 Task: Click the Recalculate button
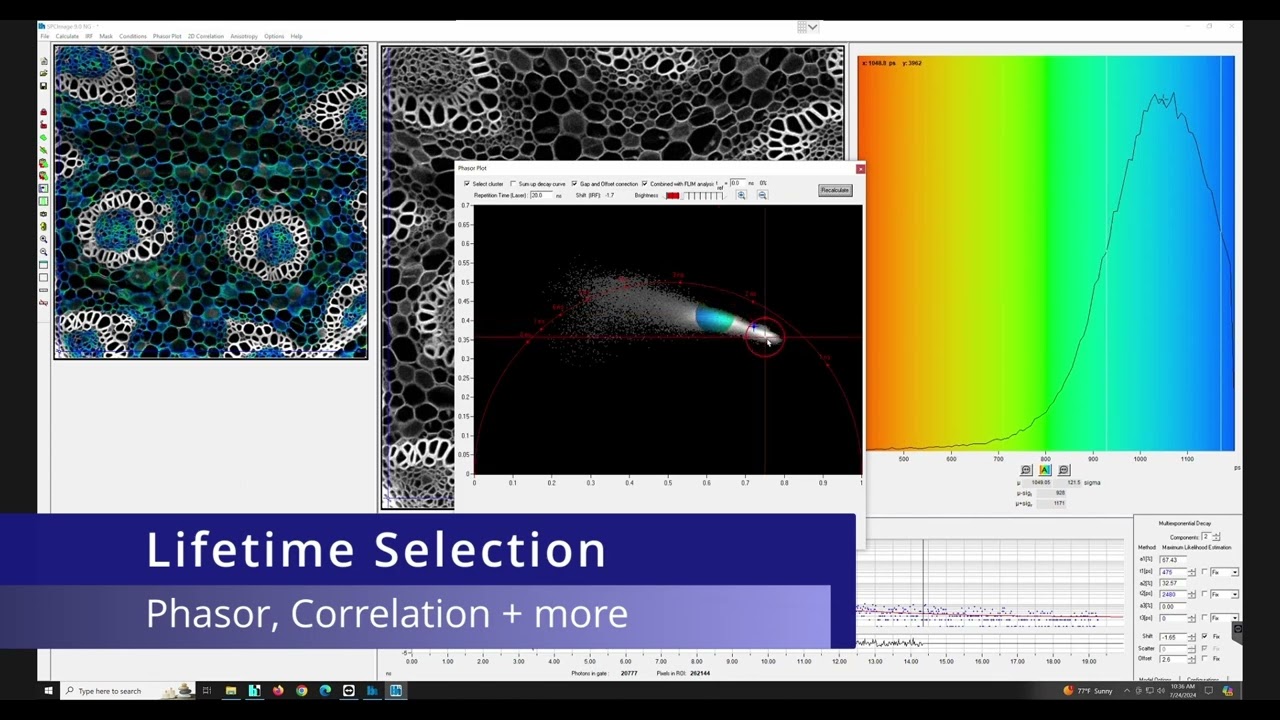tap(835, 190)
